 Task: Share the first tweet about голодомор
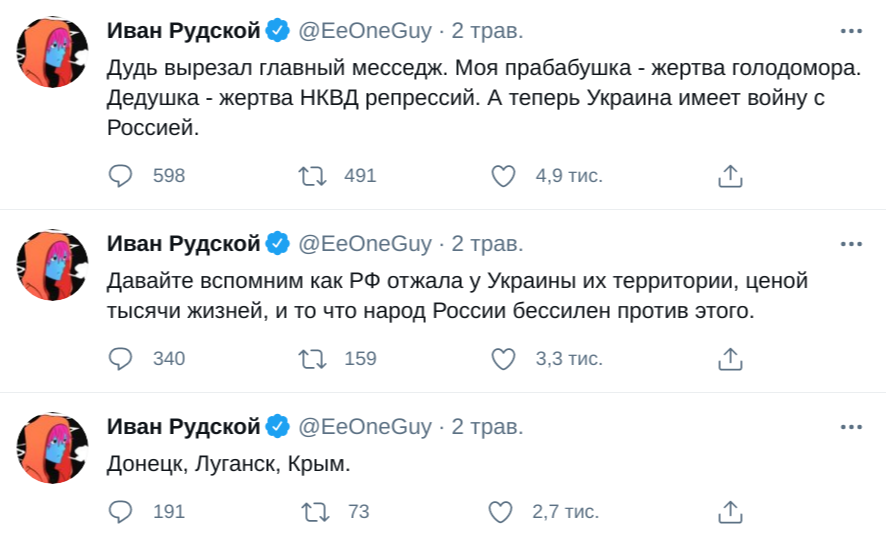coord(730,176)
